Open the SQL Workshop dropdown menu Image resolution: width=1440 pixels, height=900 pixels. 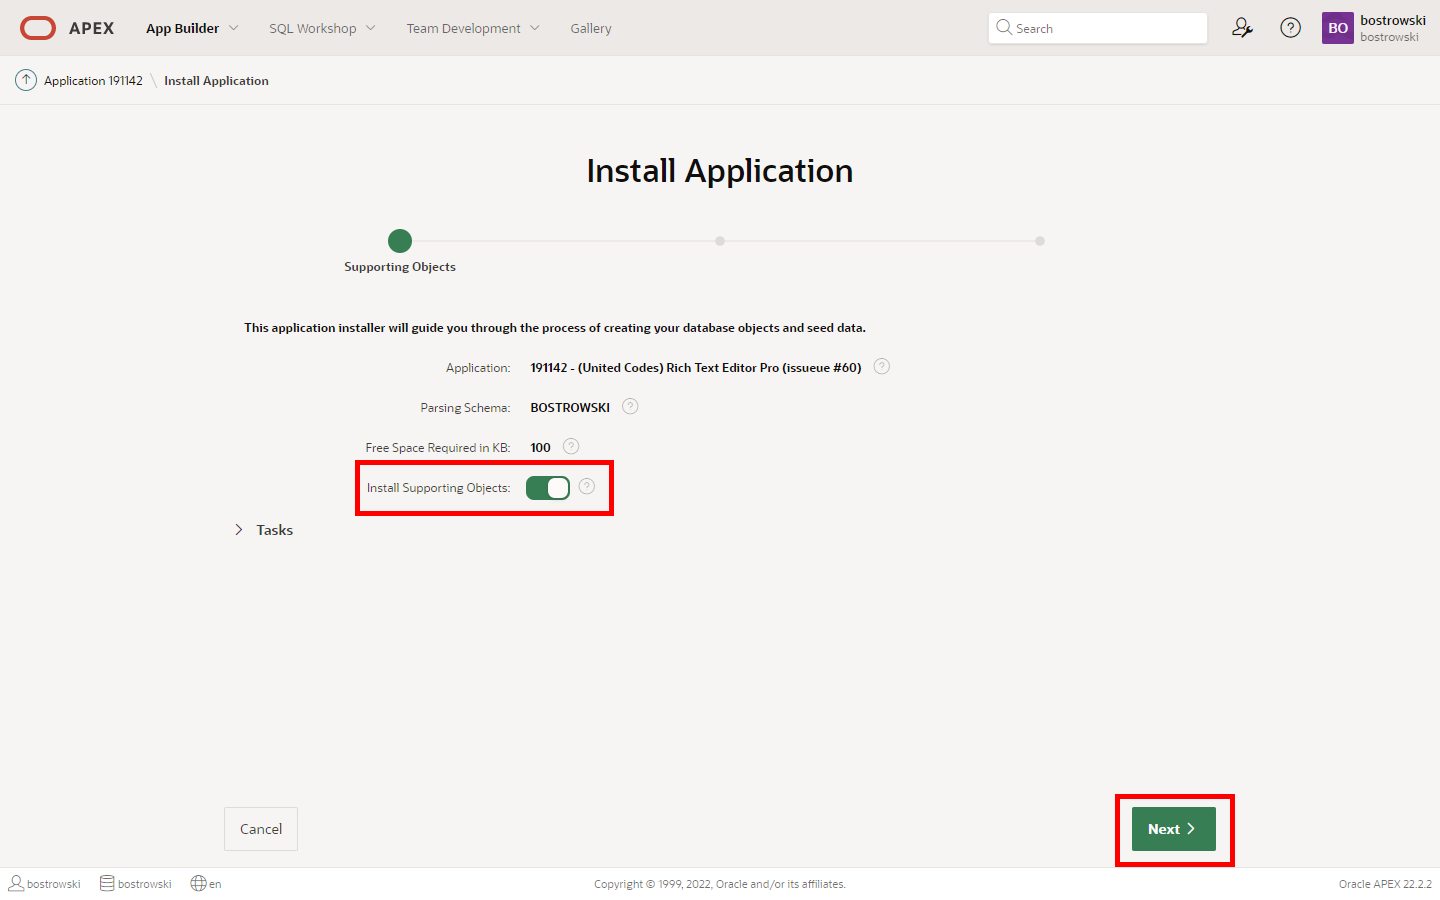322,28
